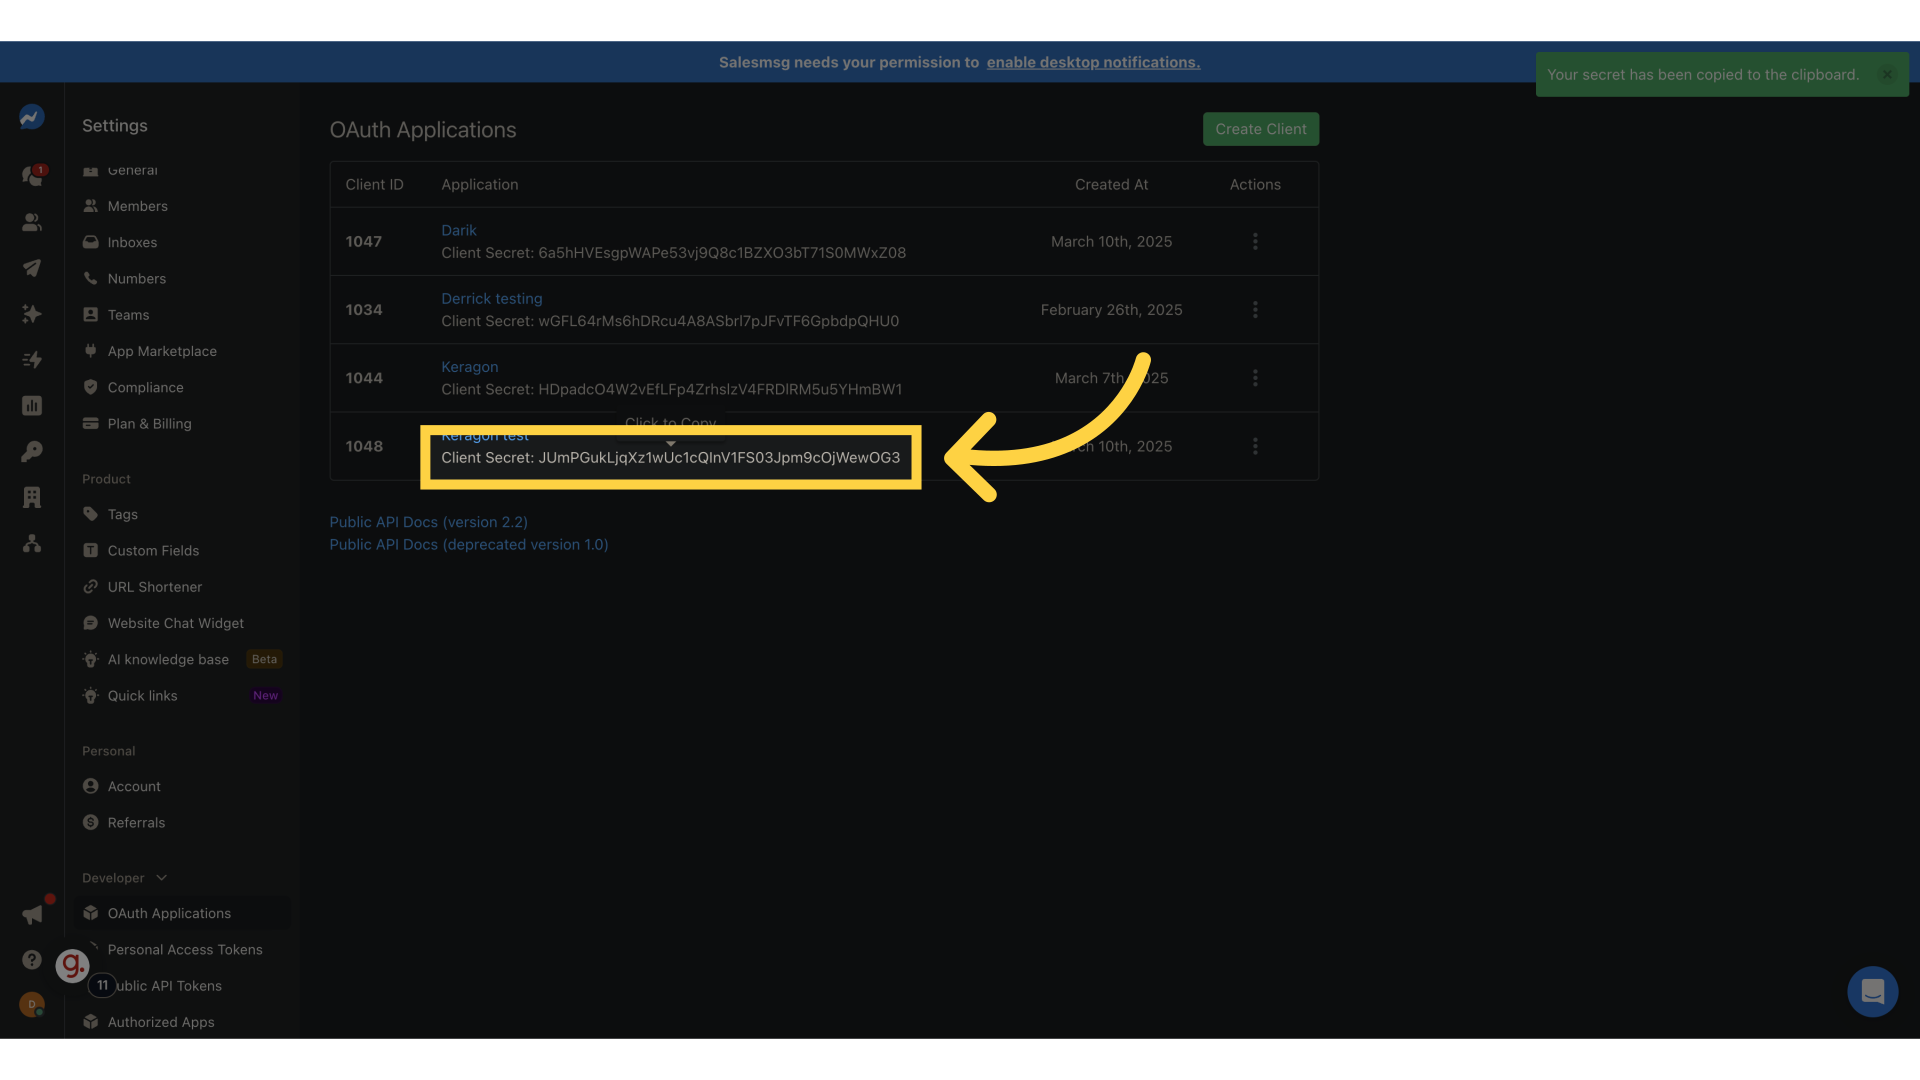Click enable desktop notifications link
This screenshot has width=1920, height=1080.
[1093, 62]
